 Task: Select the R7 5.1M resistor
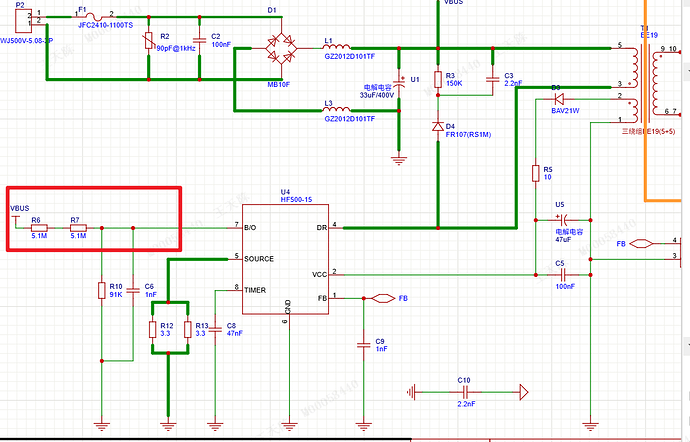coord(76,227)
